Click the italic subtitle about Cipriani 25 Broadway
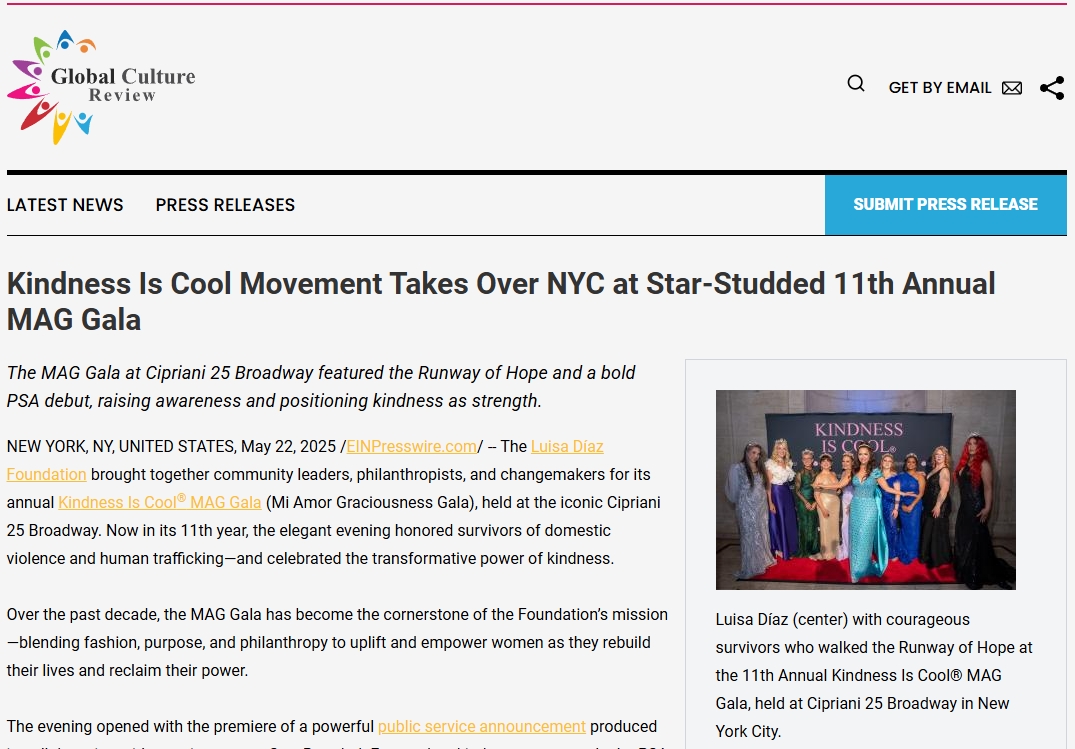Screen dimensions: 1075x749 (x=321, y=387)
